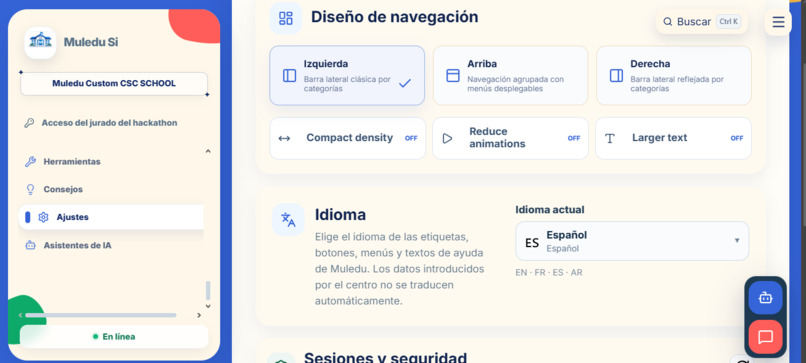Open the Idioma actual Español dropdown
The width and height of the screenshot is (806, 363).
tap(632, 241)
